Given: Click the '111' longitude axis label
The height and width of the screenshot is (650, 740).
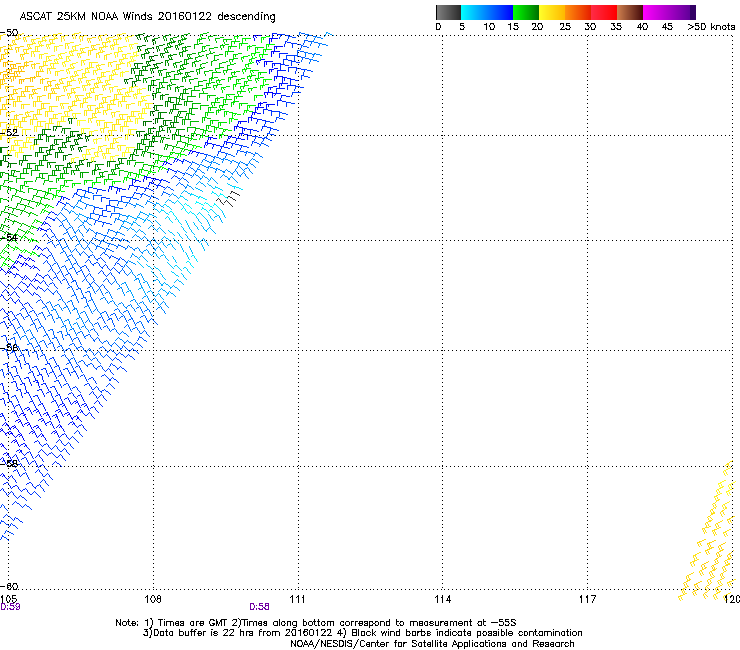Looking at the screenshot, I should pos(297,599).
